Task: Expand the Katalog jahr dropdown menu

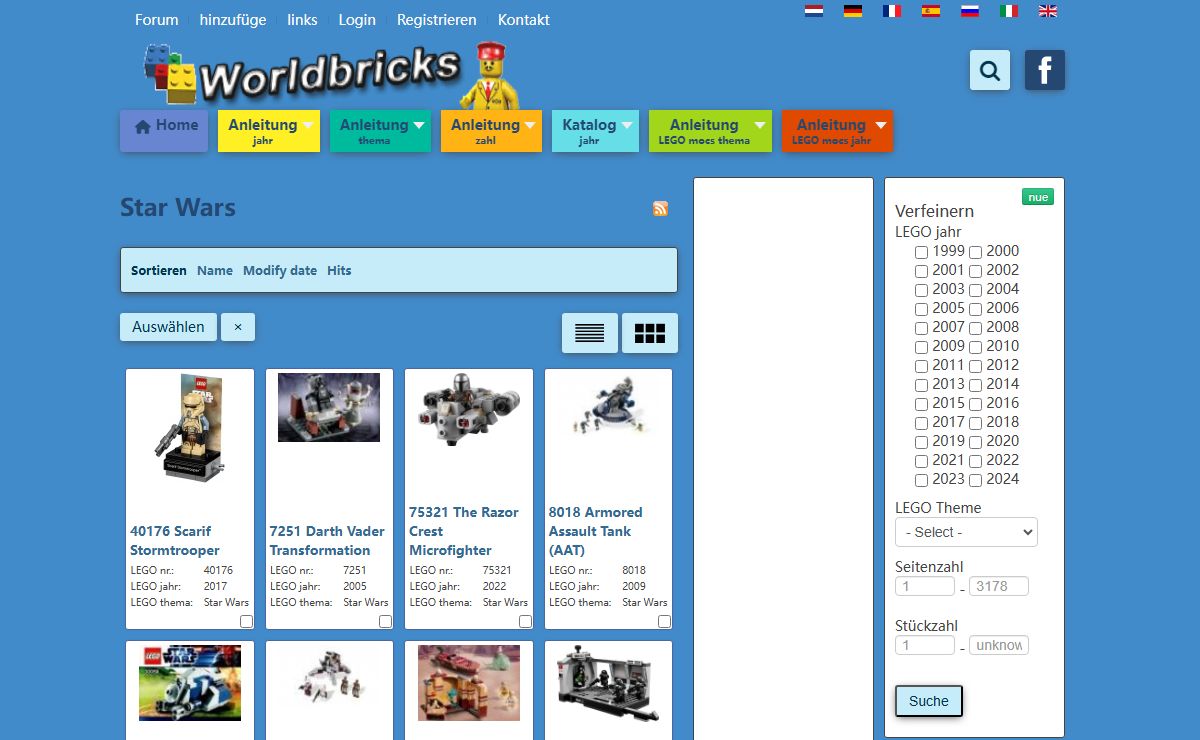Action: pyautogui.click(x=595, y=131)
